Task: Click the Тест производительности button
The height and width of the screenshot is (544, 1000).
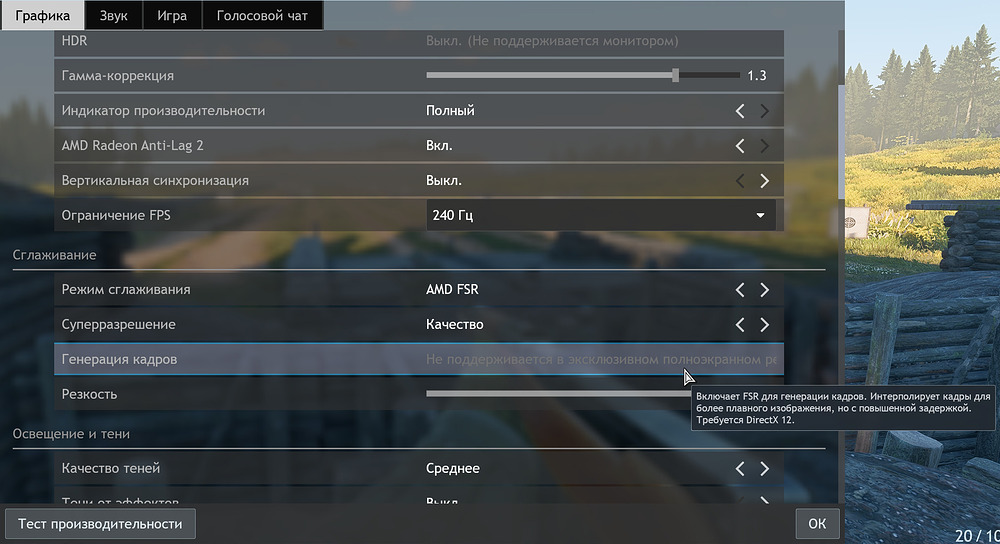Action: [100, 524]
